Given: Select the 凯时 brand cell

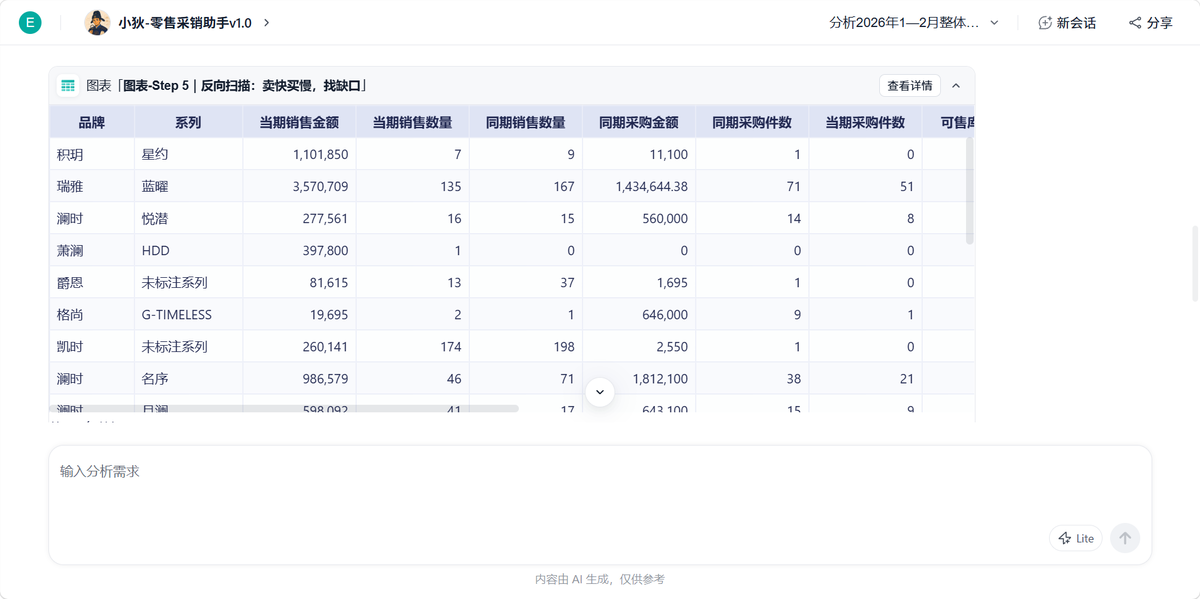Looking at the screenshot, I should tap(92, 346).
